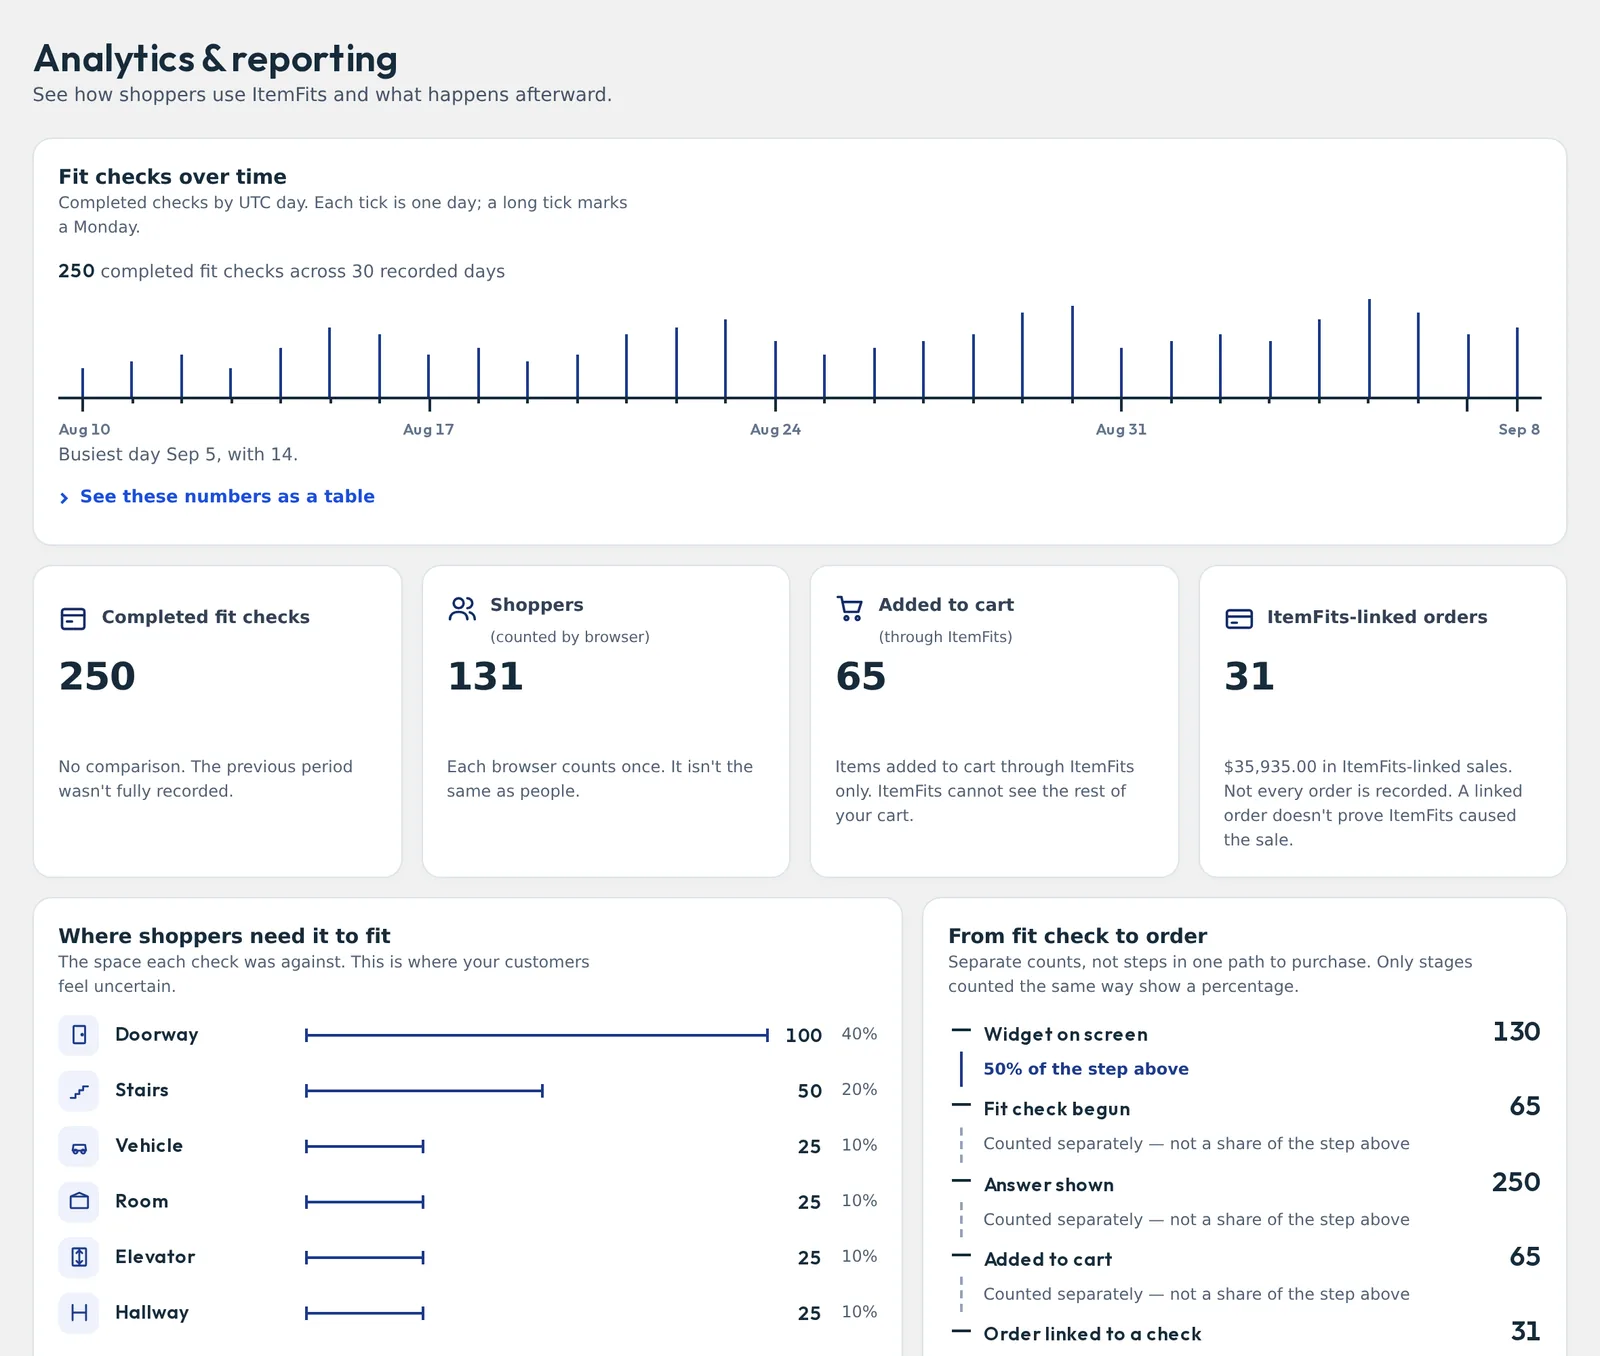Click the 131 Shoppers value
Screen dimensions: 1600x1356
click(485, 677)
